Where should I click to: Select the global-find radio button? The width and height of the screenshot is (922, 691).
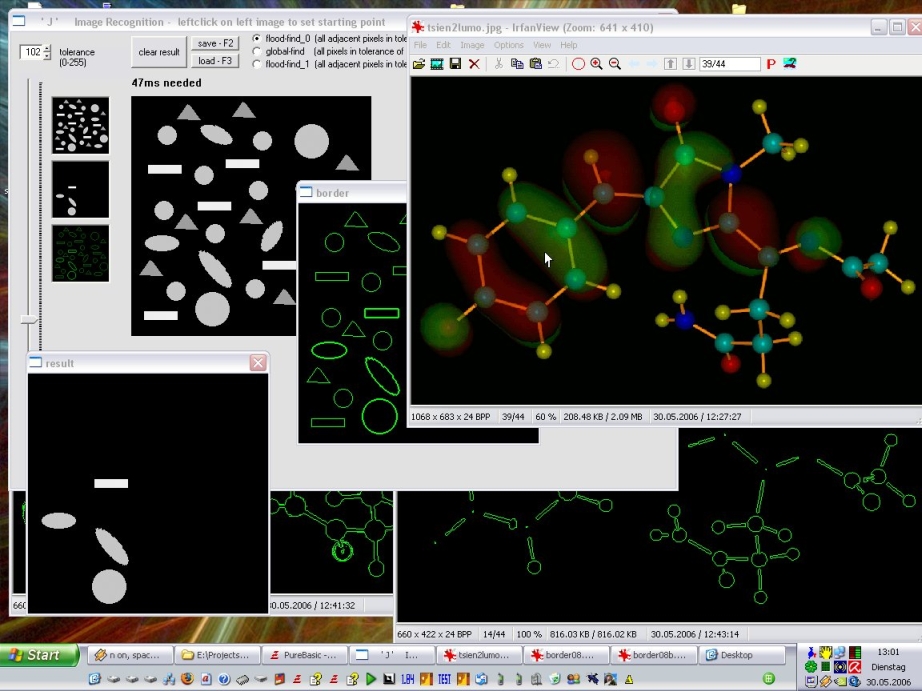256,52
